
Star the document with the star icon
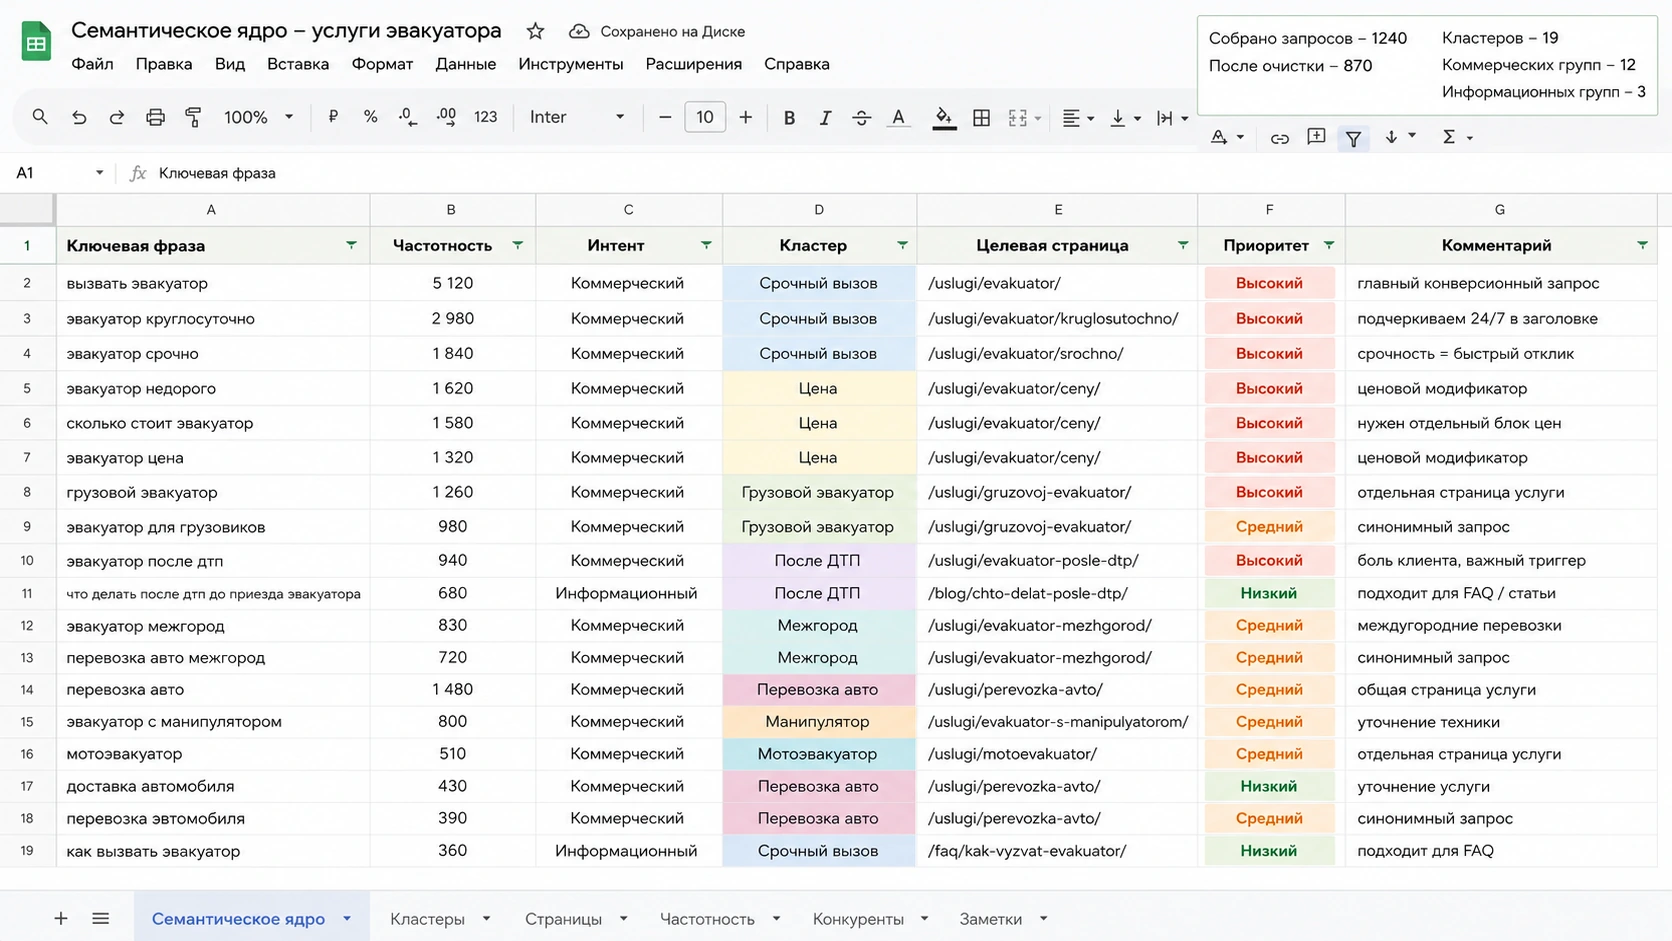click(x=535, y=31)
